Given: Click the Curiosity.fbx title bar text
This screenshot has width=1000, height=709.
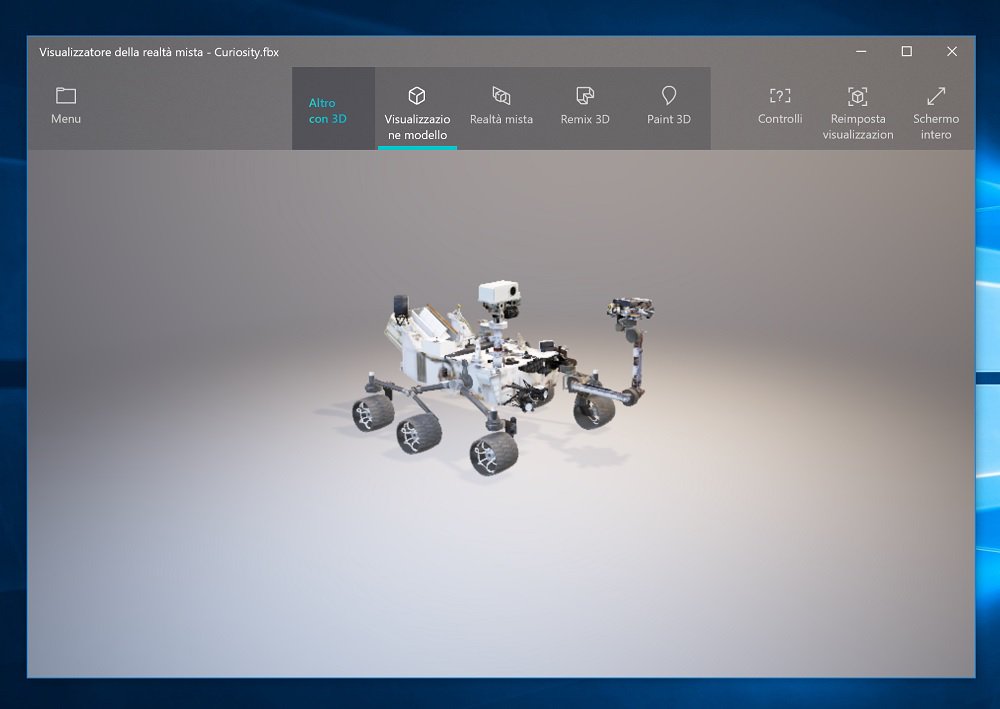Looking at the screenshot, I should click(157, 51).
